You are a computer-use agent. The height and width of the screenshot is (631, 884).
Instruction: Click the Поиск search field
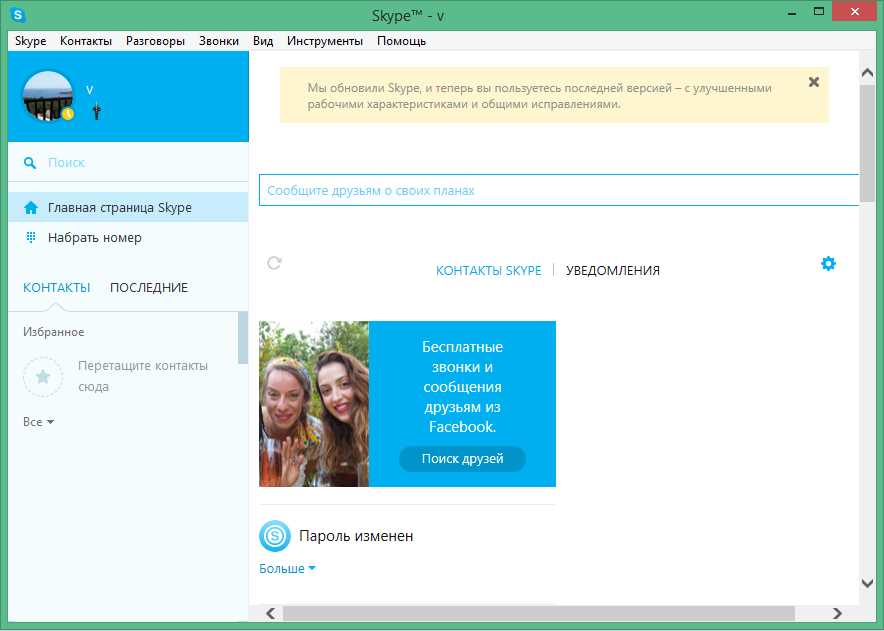pyautogui.click(x=129, y=162)
